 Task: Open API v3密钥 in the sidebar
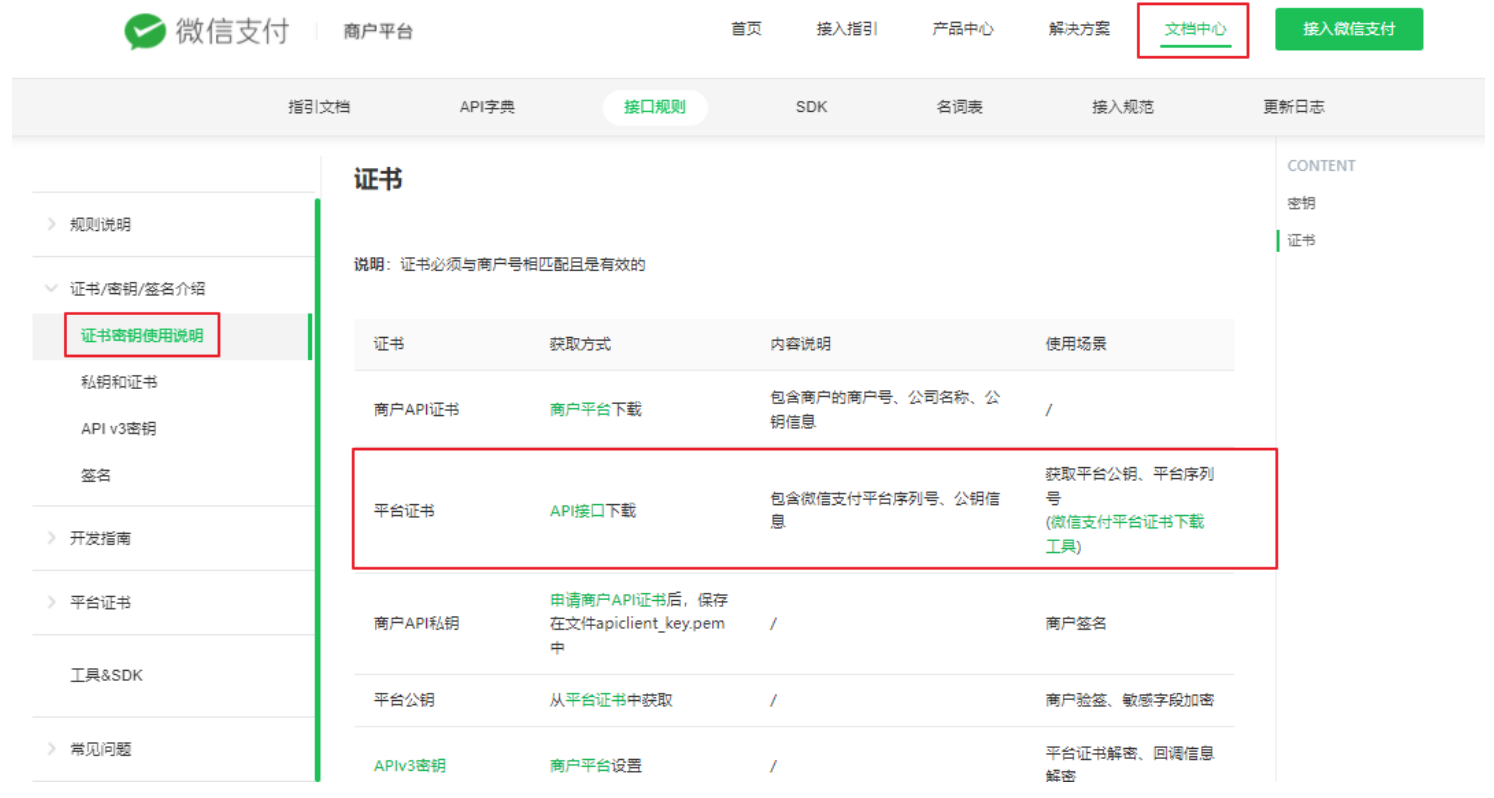pyautogui.click(x=118, y=428)
